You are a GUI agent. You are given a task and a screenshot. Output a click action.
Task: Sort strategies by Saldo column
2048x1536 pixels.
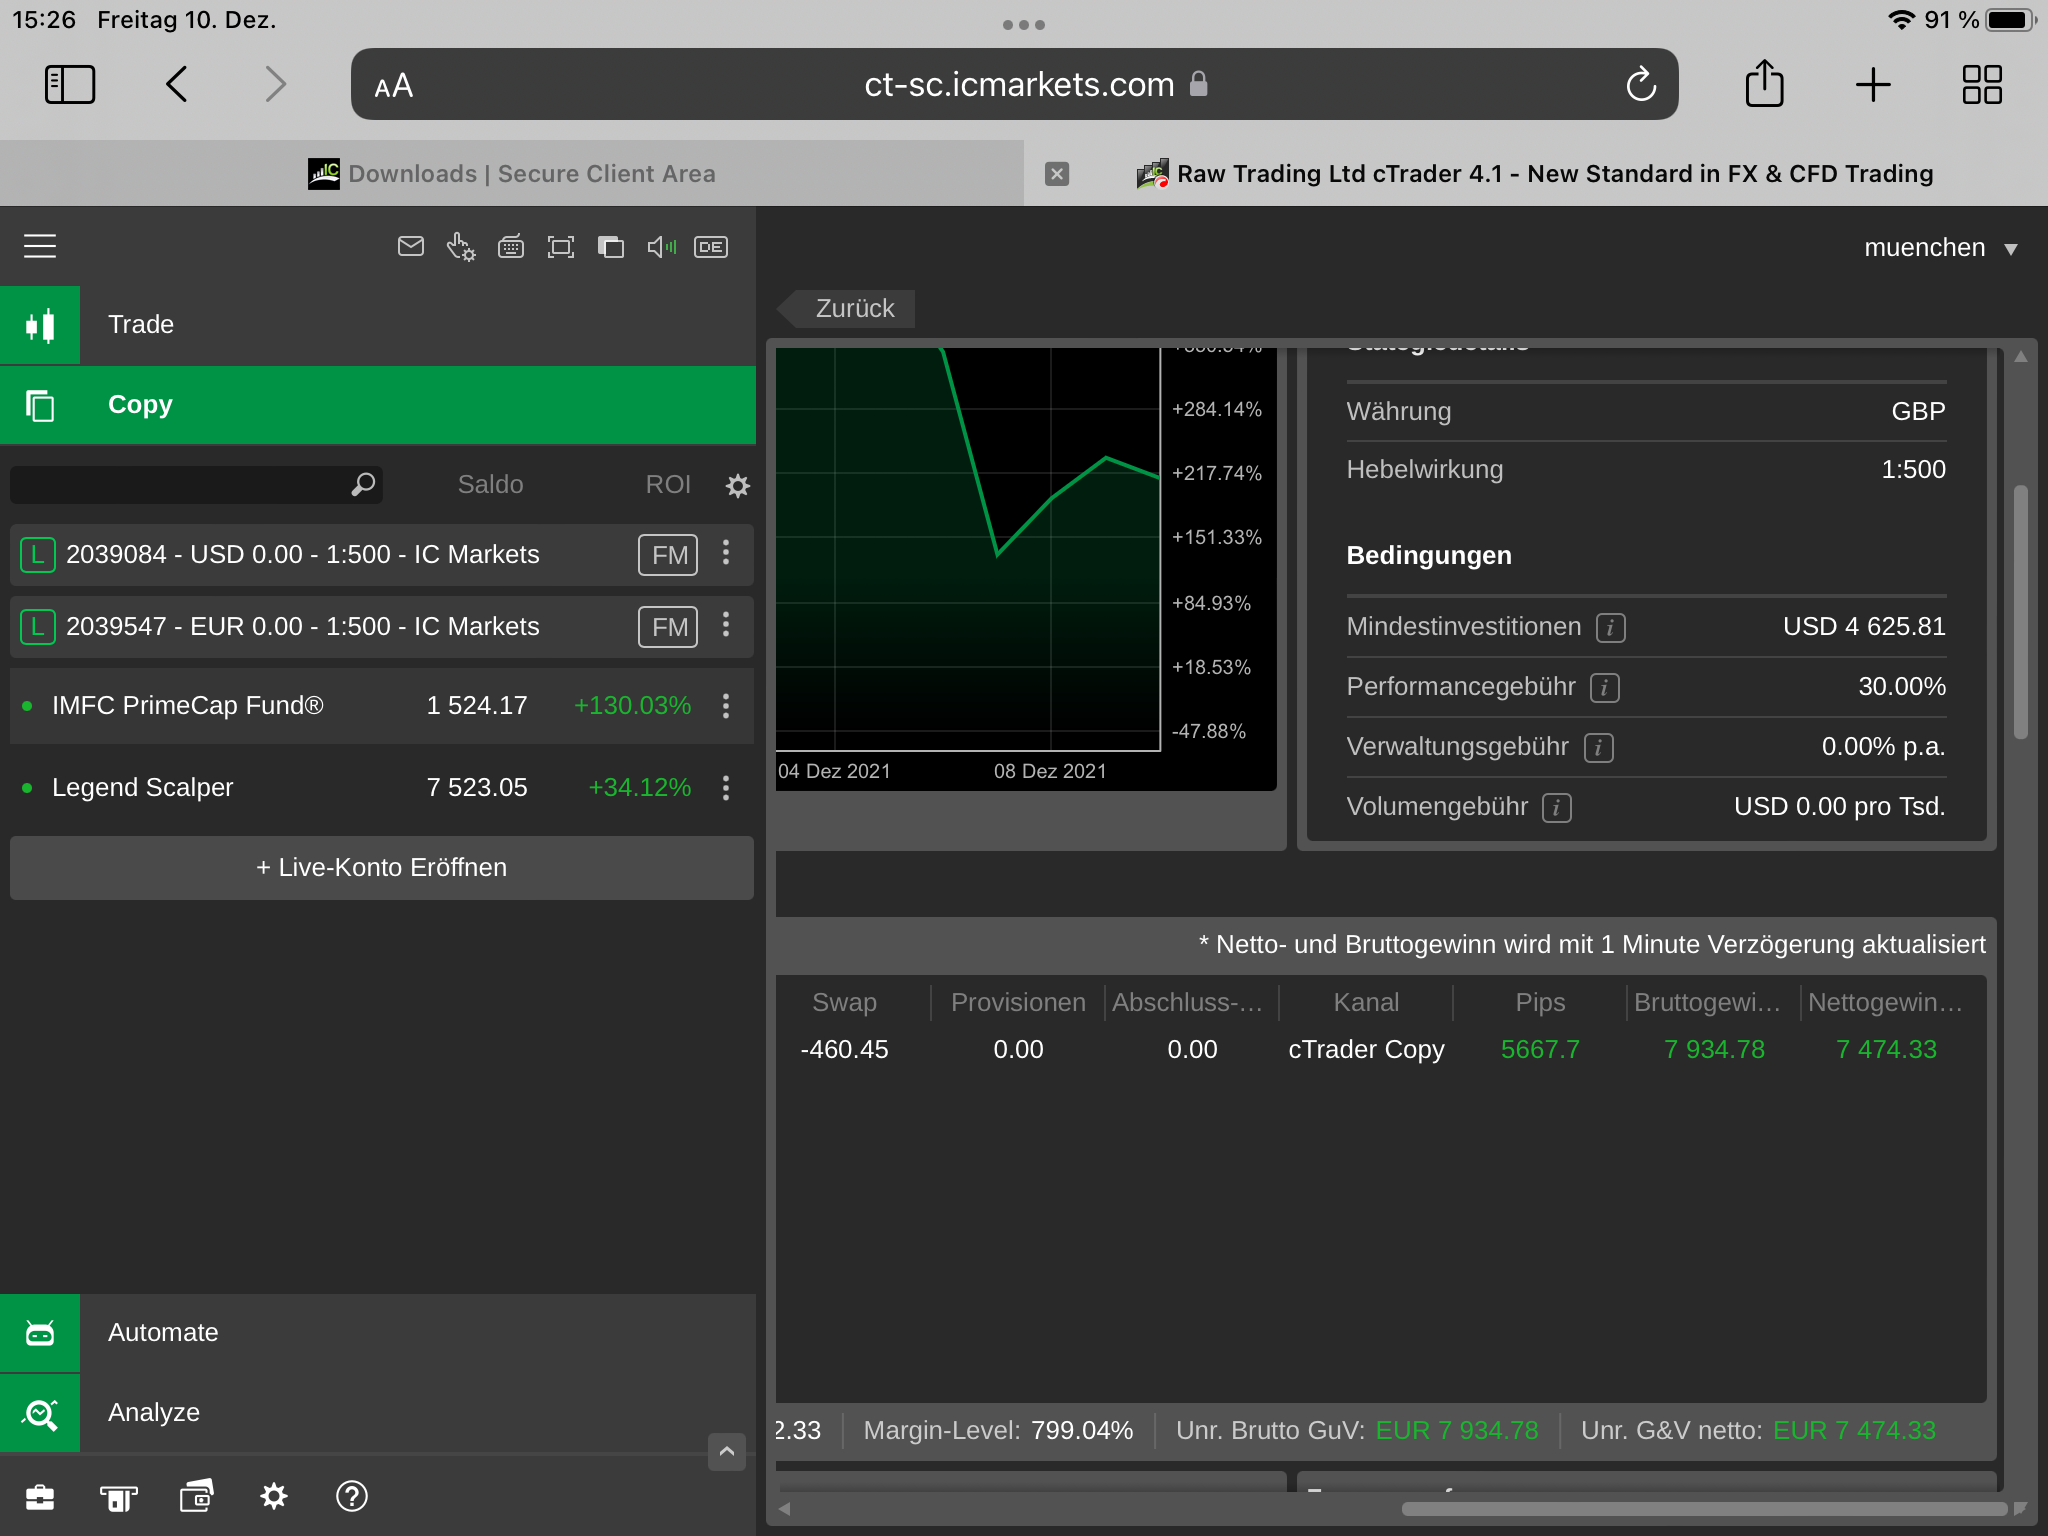click(490, 485)
